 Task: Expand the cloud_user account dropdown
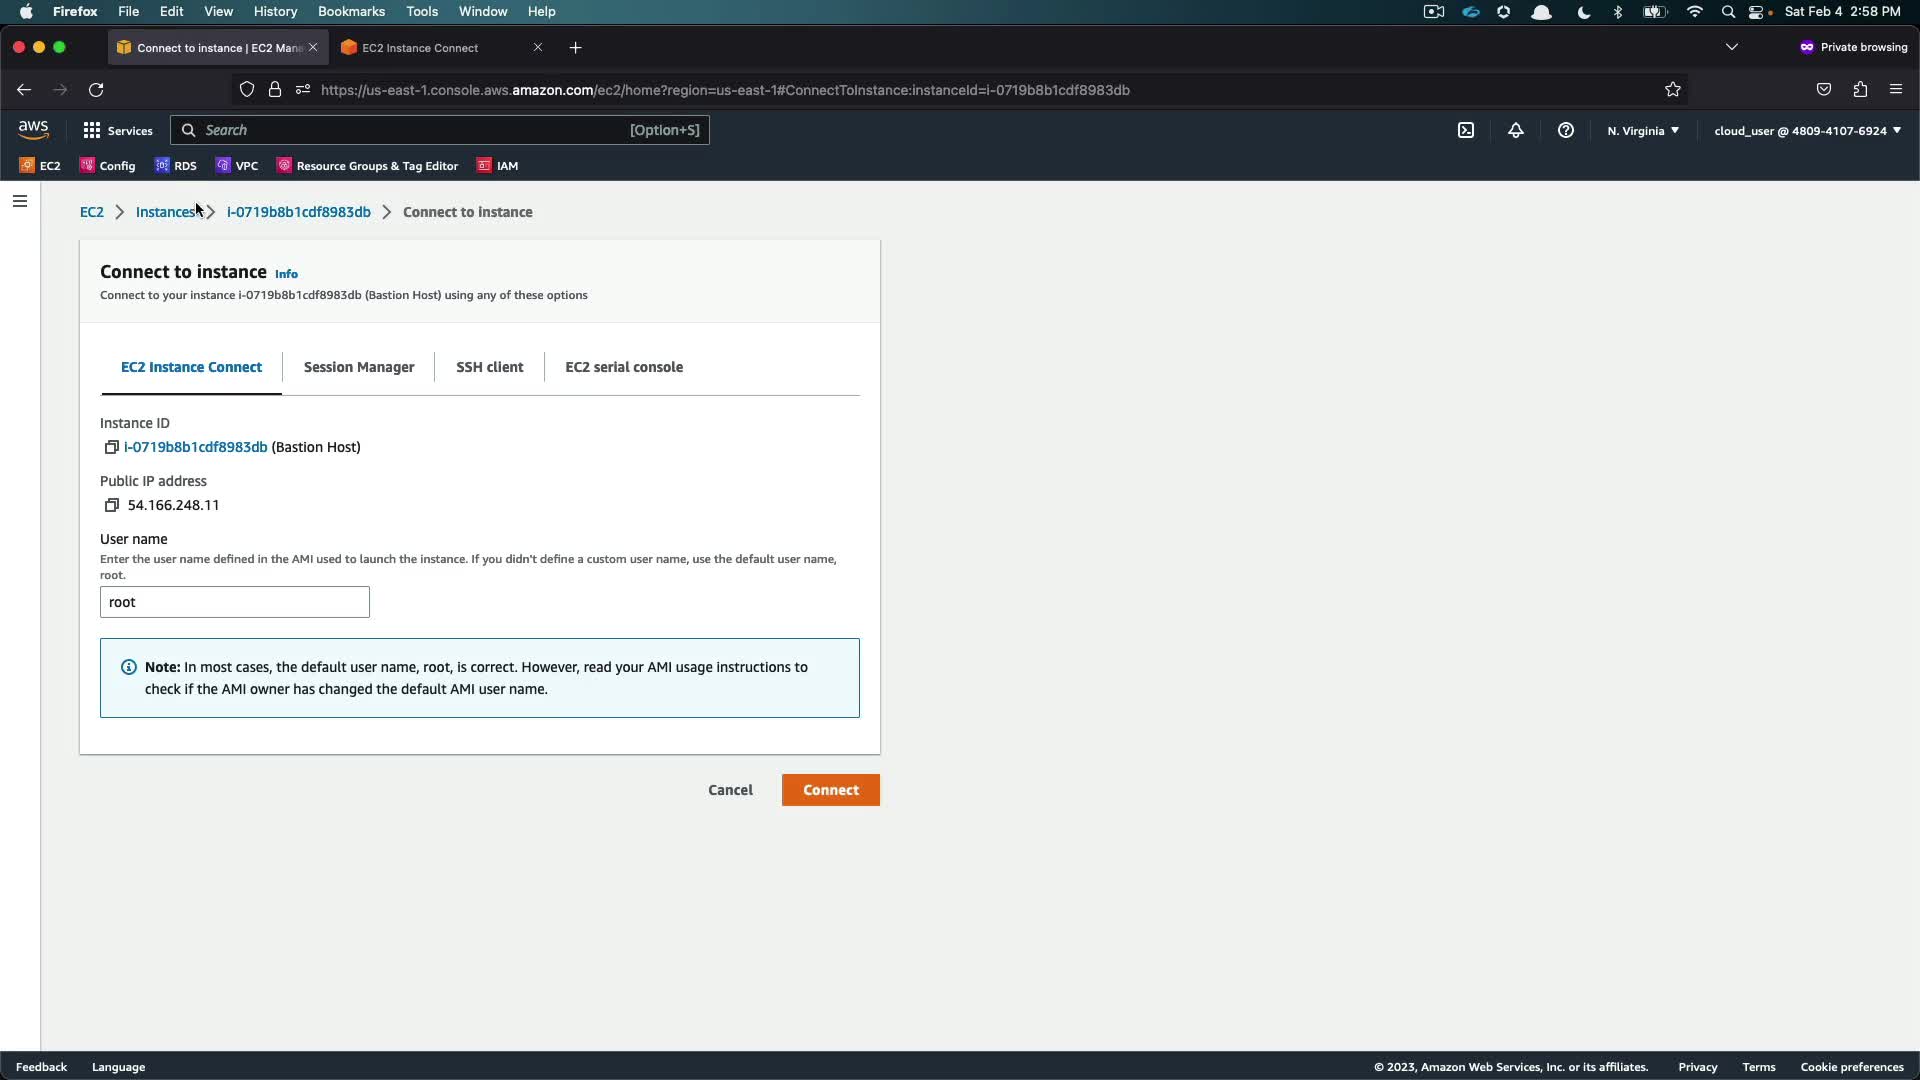pos(1807,131)
